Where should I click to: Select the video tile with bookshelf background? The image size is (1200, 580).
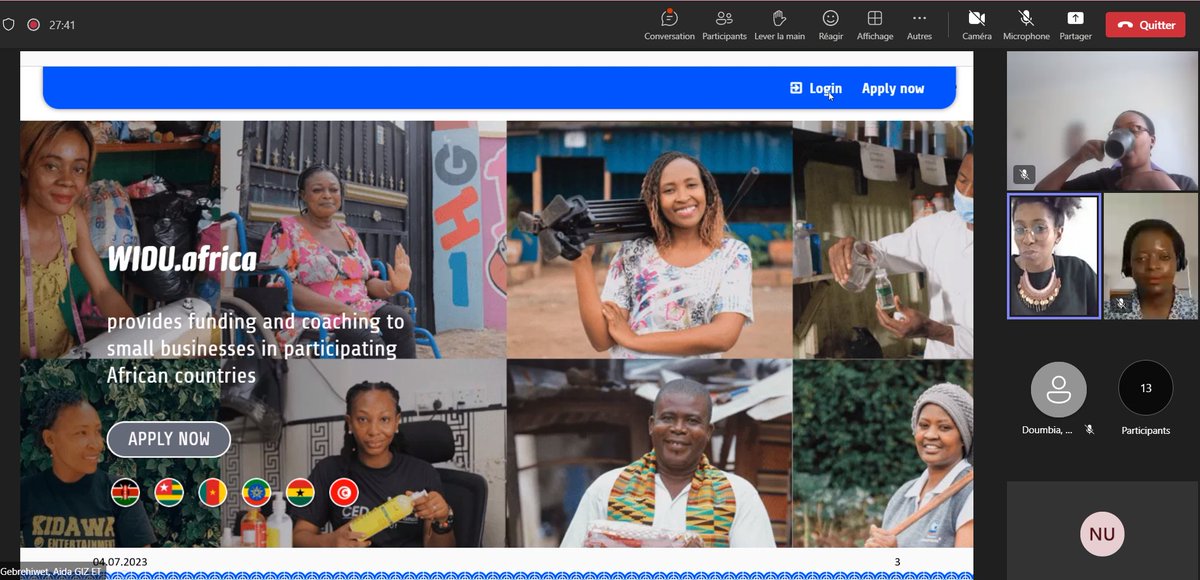1150,256
